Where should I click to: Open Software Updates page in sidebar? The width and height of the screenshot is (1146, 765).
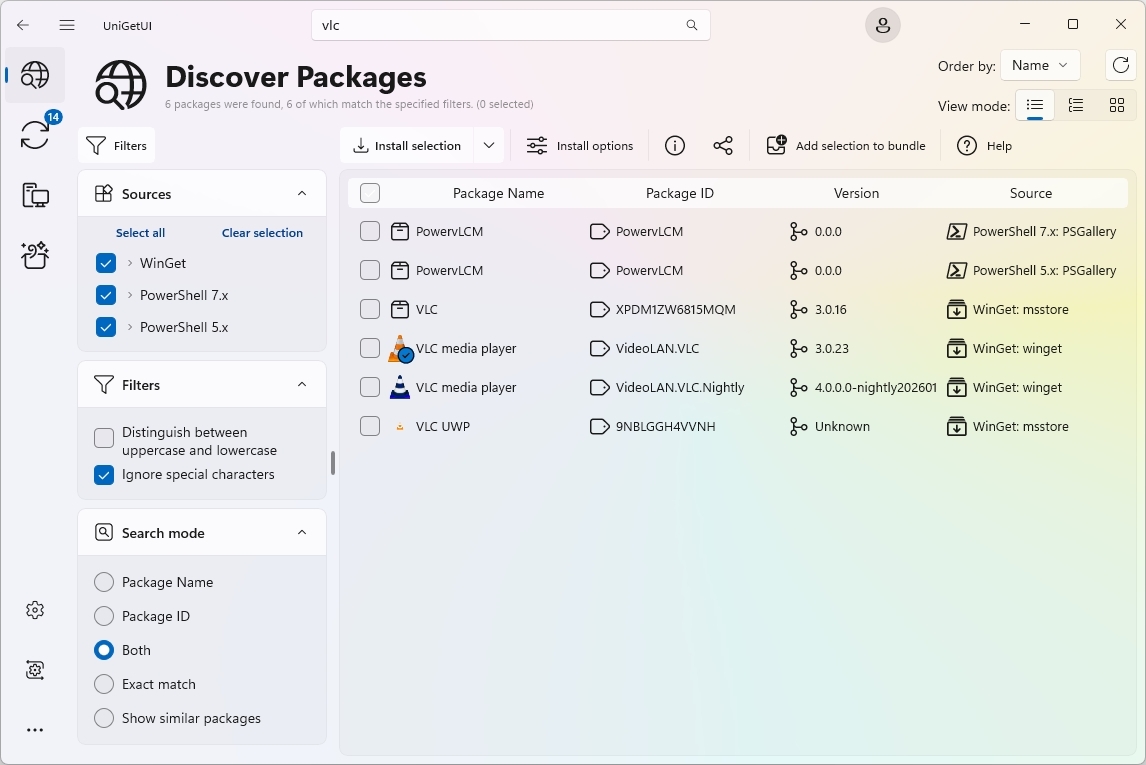(x=35, y=134)
